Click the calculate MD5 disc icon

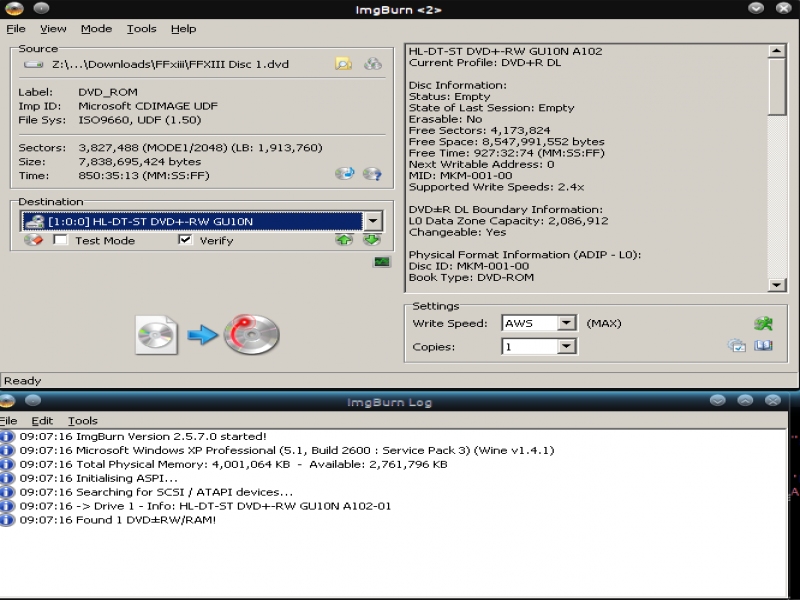(x=344, y=173)
